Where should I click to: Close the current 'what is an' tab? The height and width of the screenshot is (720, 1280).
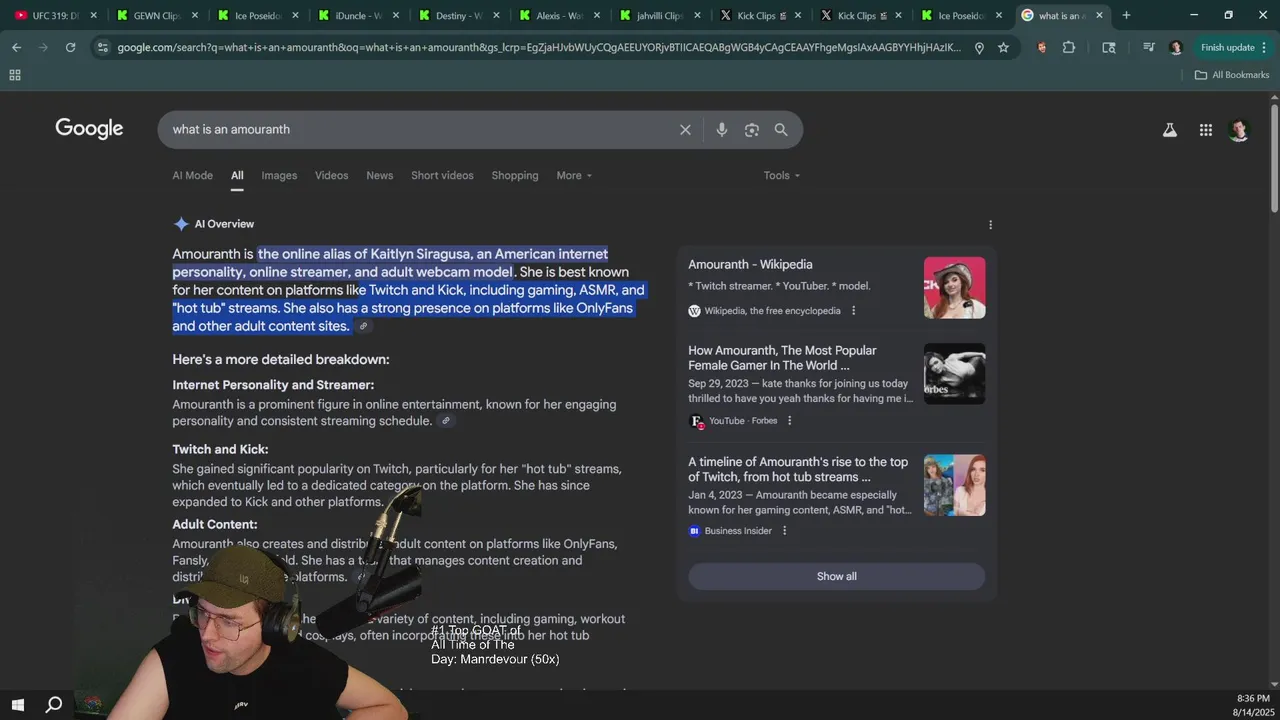coord(1099,16)
